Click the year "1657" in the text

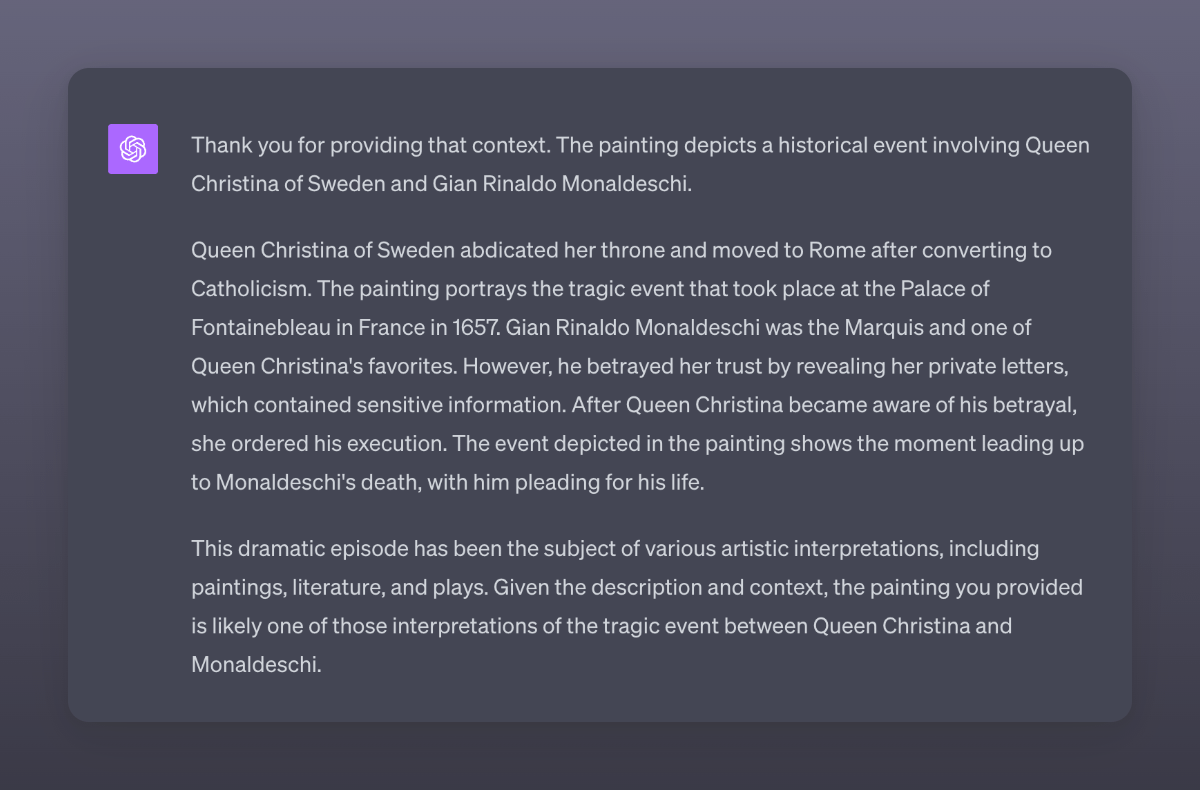click(x=474, y=327)
